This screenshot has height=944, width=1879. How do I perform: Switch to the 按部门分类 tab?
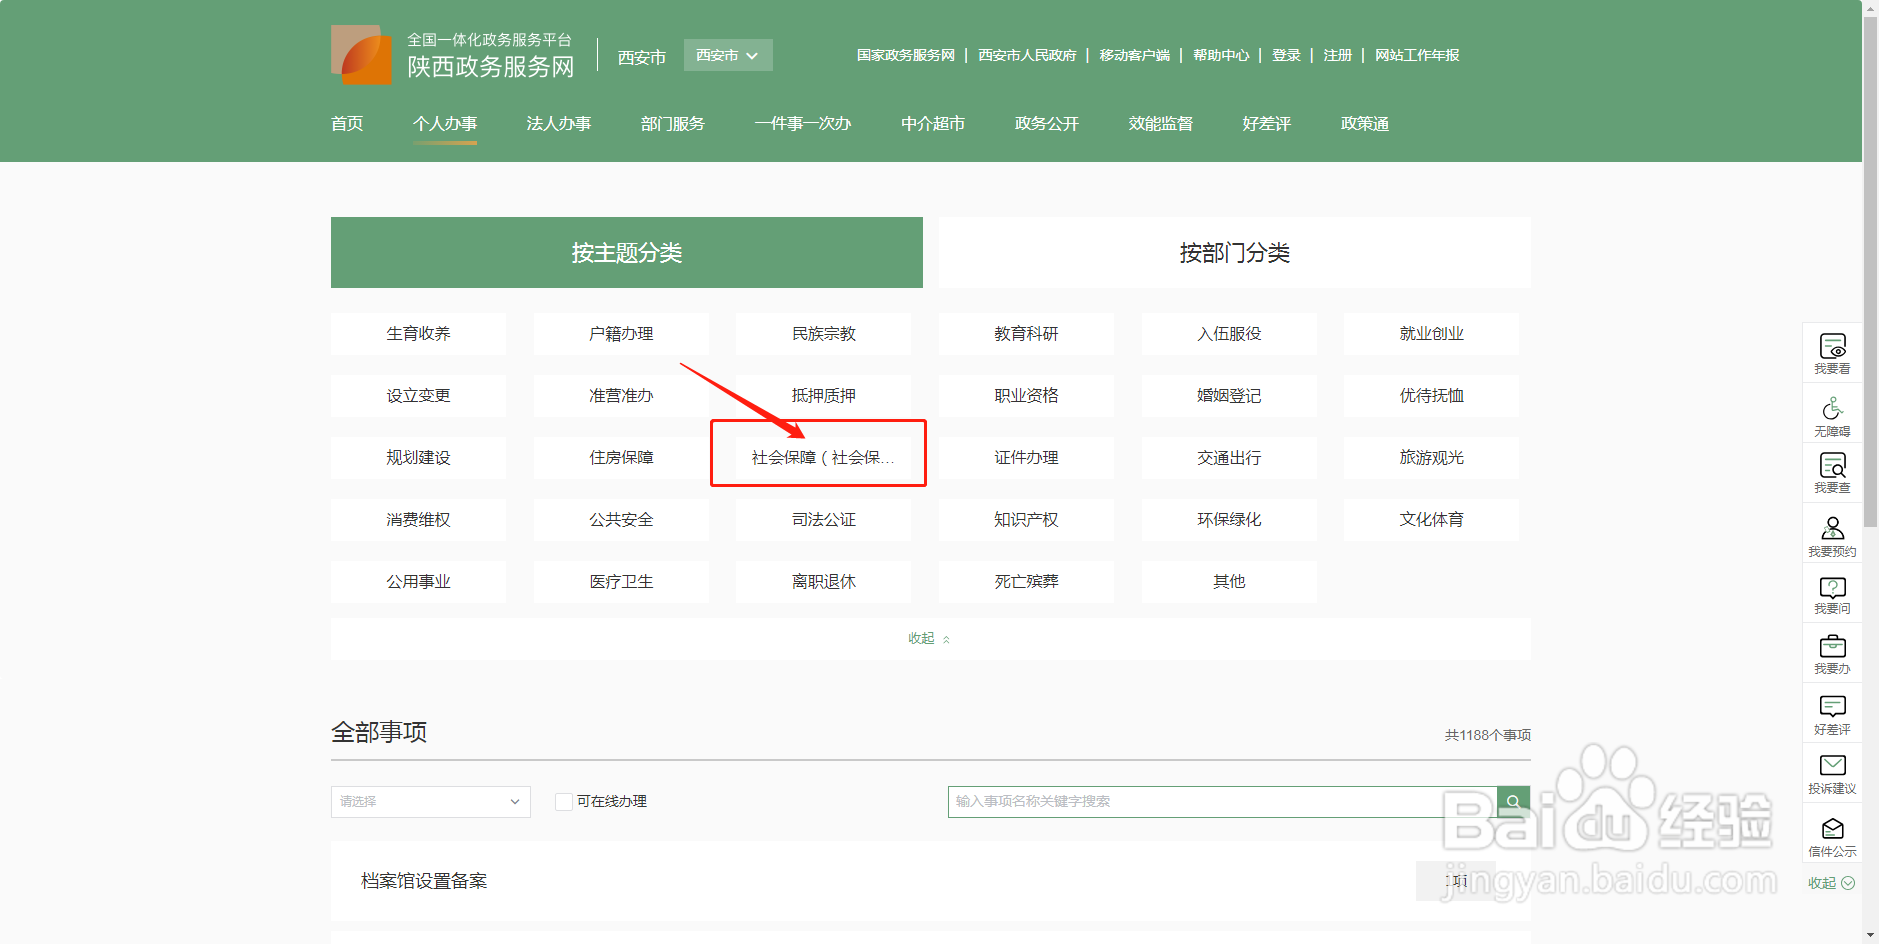1234,253
